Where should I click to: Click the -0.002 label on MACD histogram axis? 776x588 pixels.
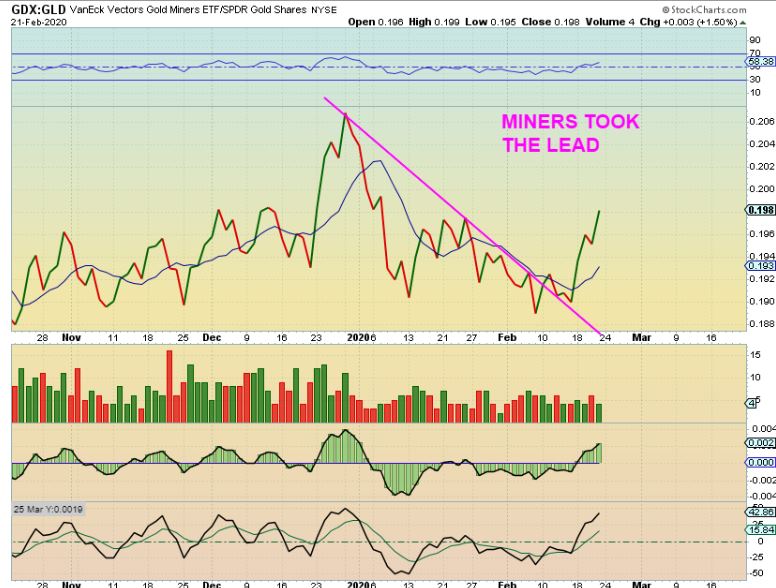761,480
